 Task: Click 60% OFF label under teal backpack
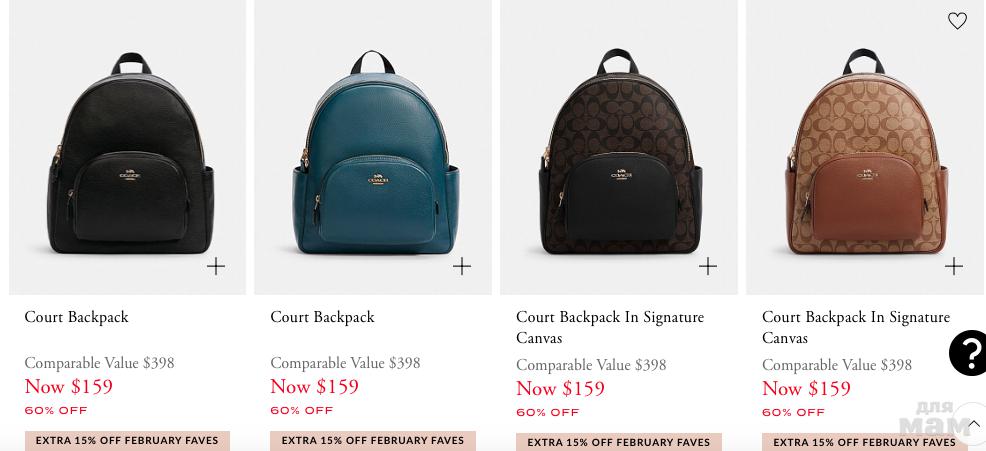pyautogui.click(x=302, y=410)
